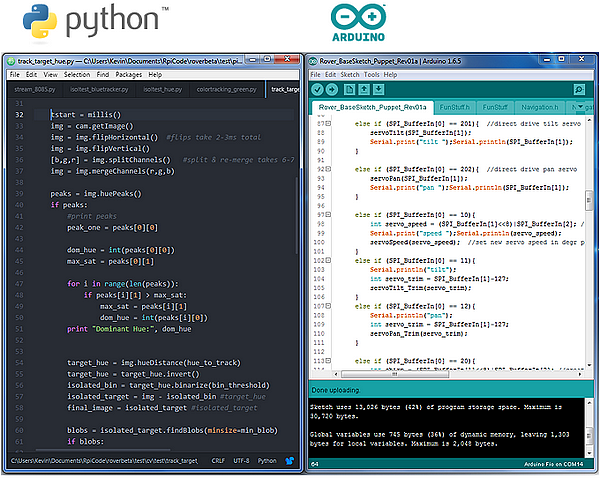
Task: Switch to isoltest_hue.py tab
Action: coord(163,90)
